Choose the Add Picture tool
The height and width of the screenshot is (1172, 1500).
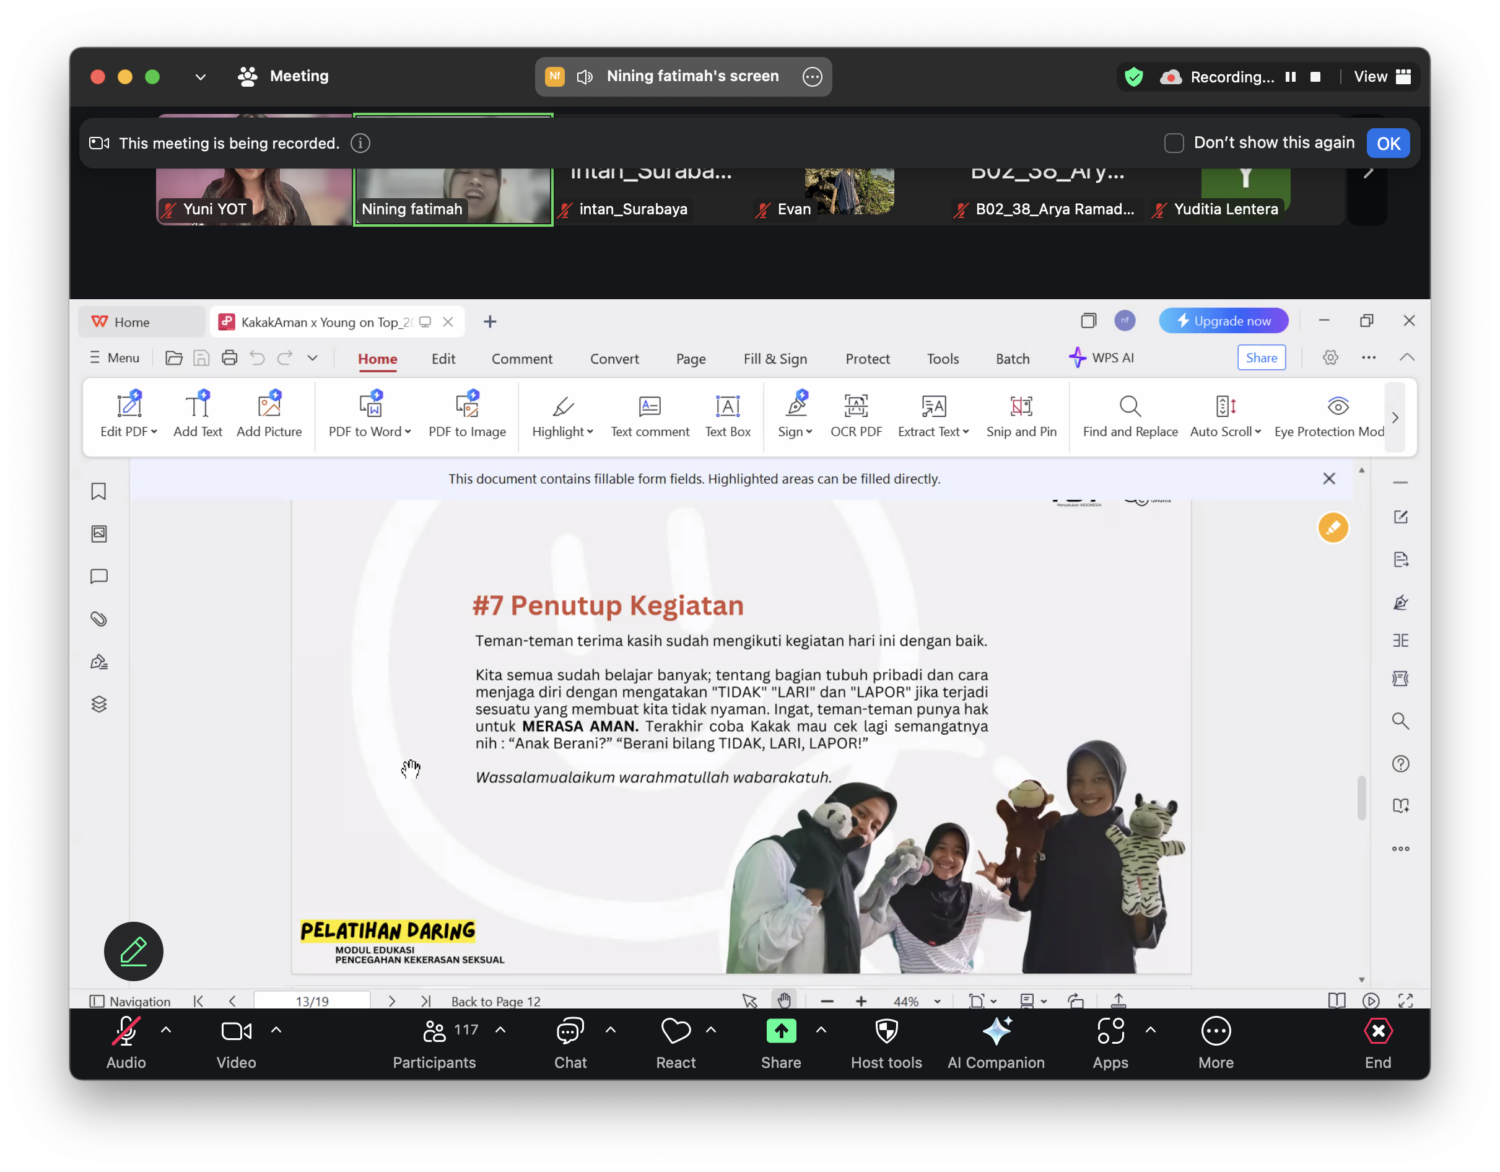tap(269, 414)
